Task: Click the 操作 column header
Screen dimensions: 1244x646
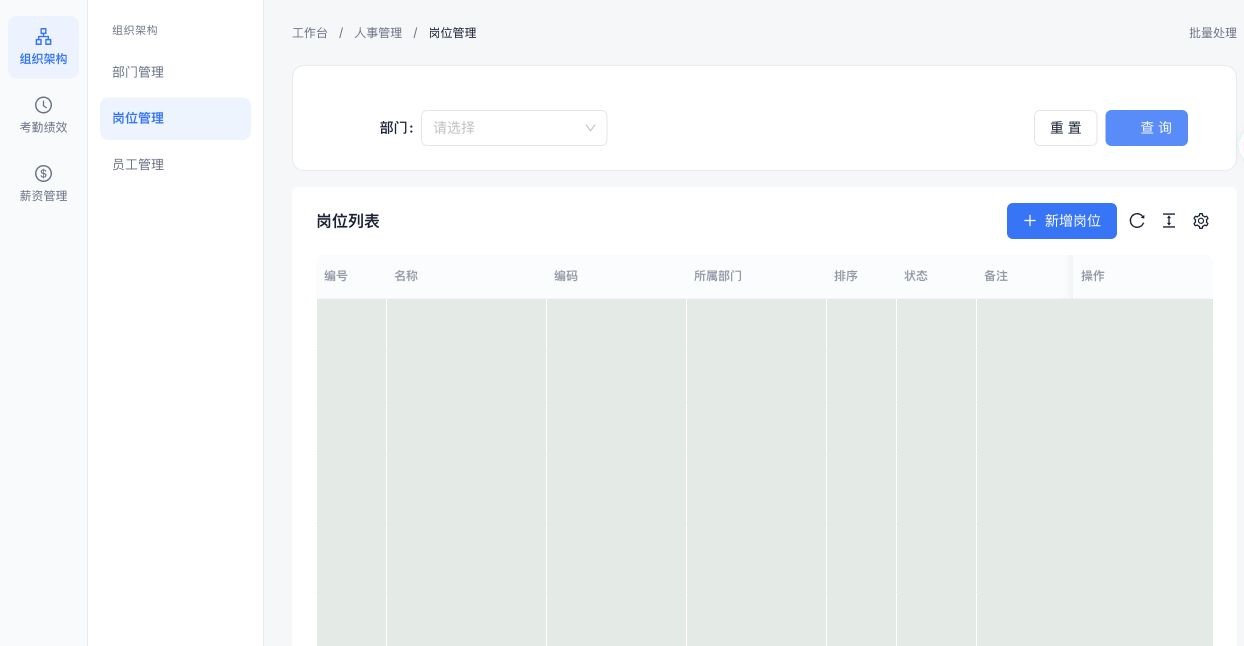Action: point(1143,276)
